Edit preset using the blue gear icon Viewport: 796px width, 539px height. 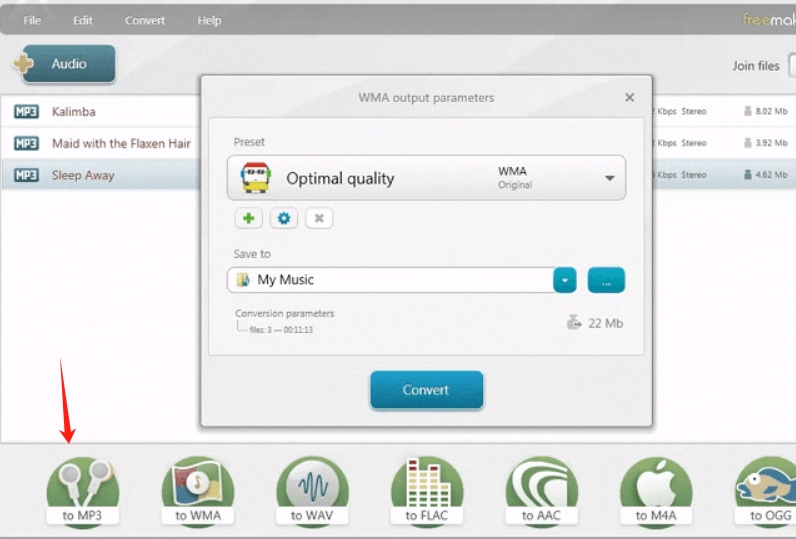pyautogui.click(x=284, y=218)
